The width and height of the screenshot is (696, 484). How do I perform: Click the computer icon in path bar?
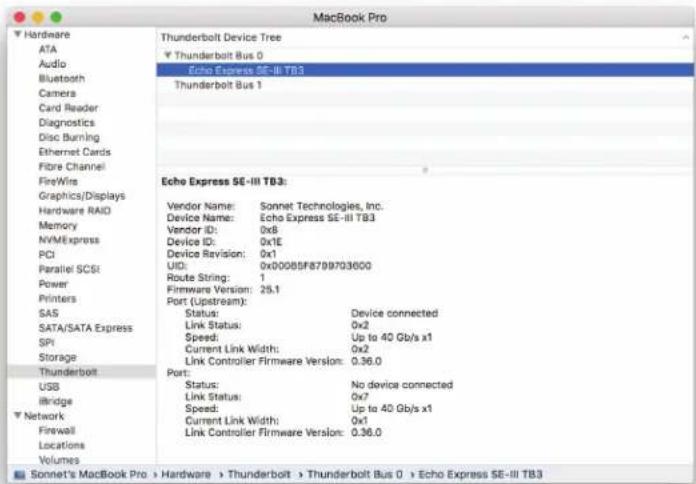point(20,474)
